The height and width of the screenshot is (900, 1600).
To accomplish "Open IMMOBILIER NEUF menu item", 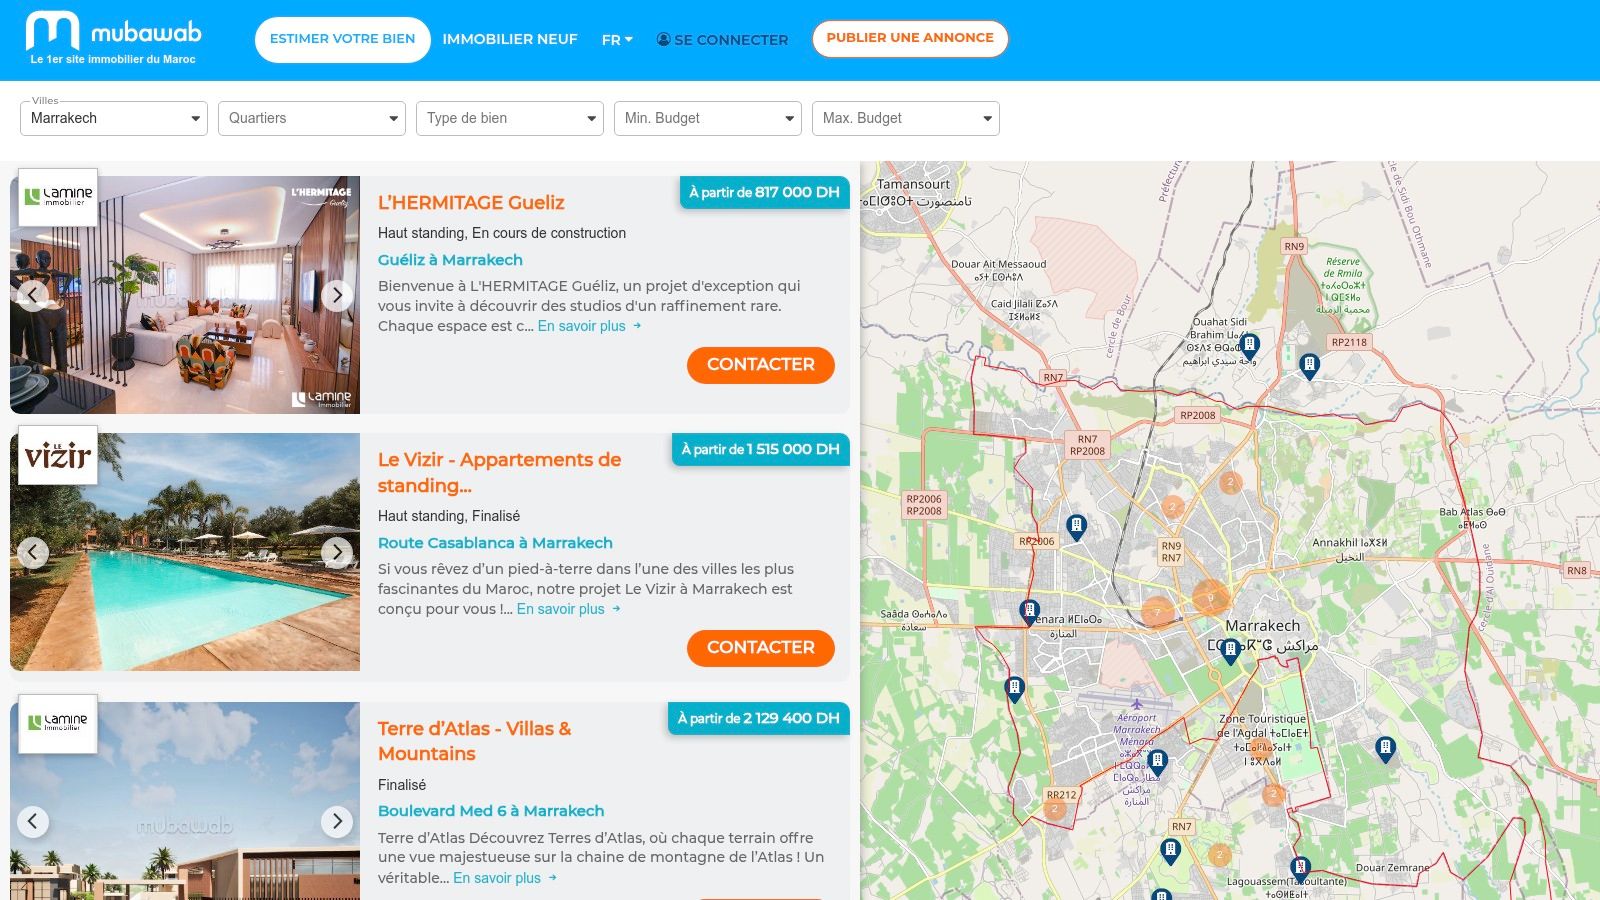I will click(510, 39).
